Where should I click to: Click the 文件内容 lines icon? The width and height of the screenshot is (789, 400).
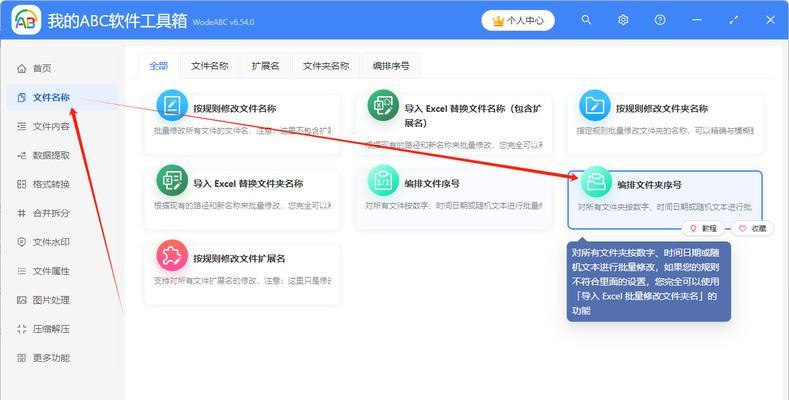point(22,126)
